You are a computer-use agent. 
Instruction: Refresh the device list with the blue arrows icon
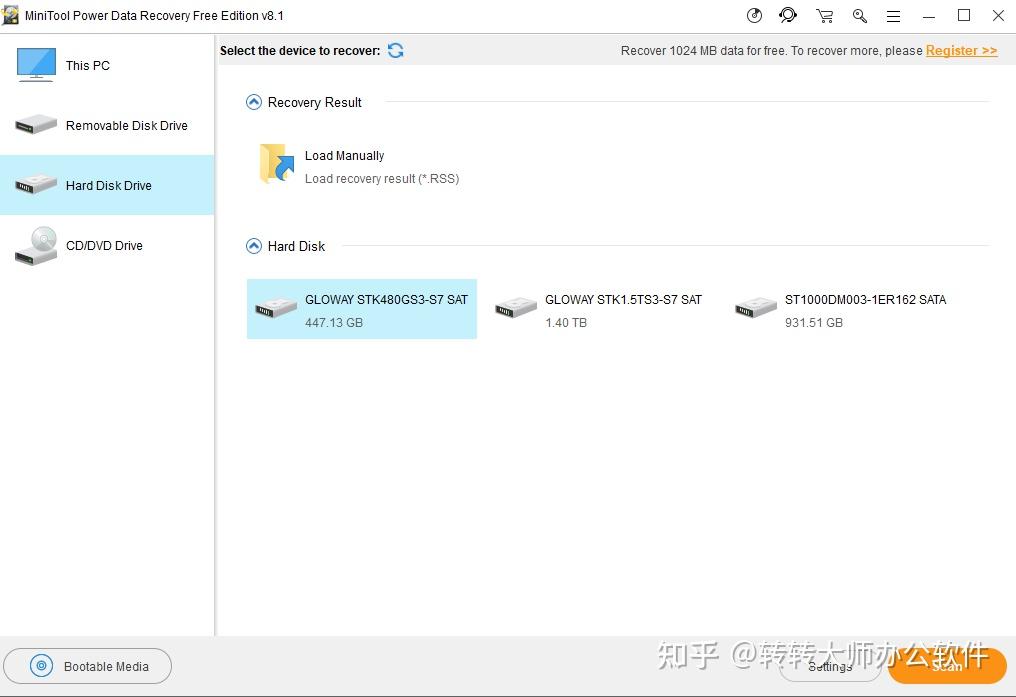[x=395, y=51]
